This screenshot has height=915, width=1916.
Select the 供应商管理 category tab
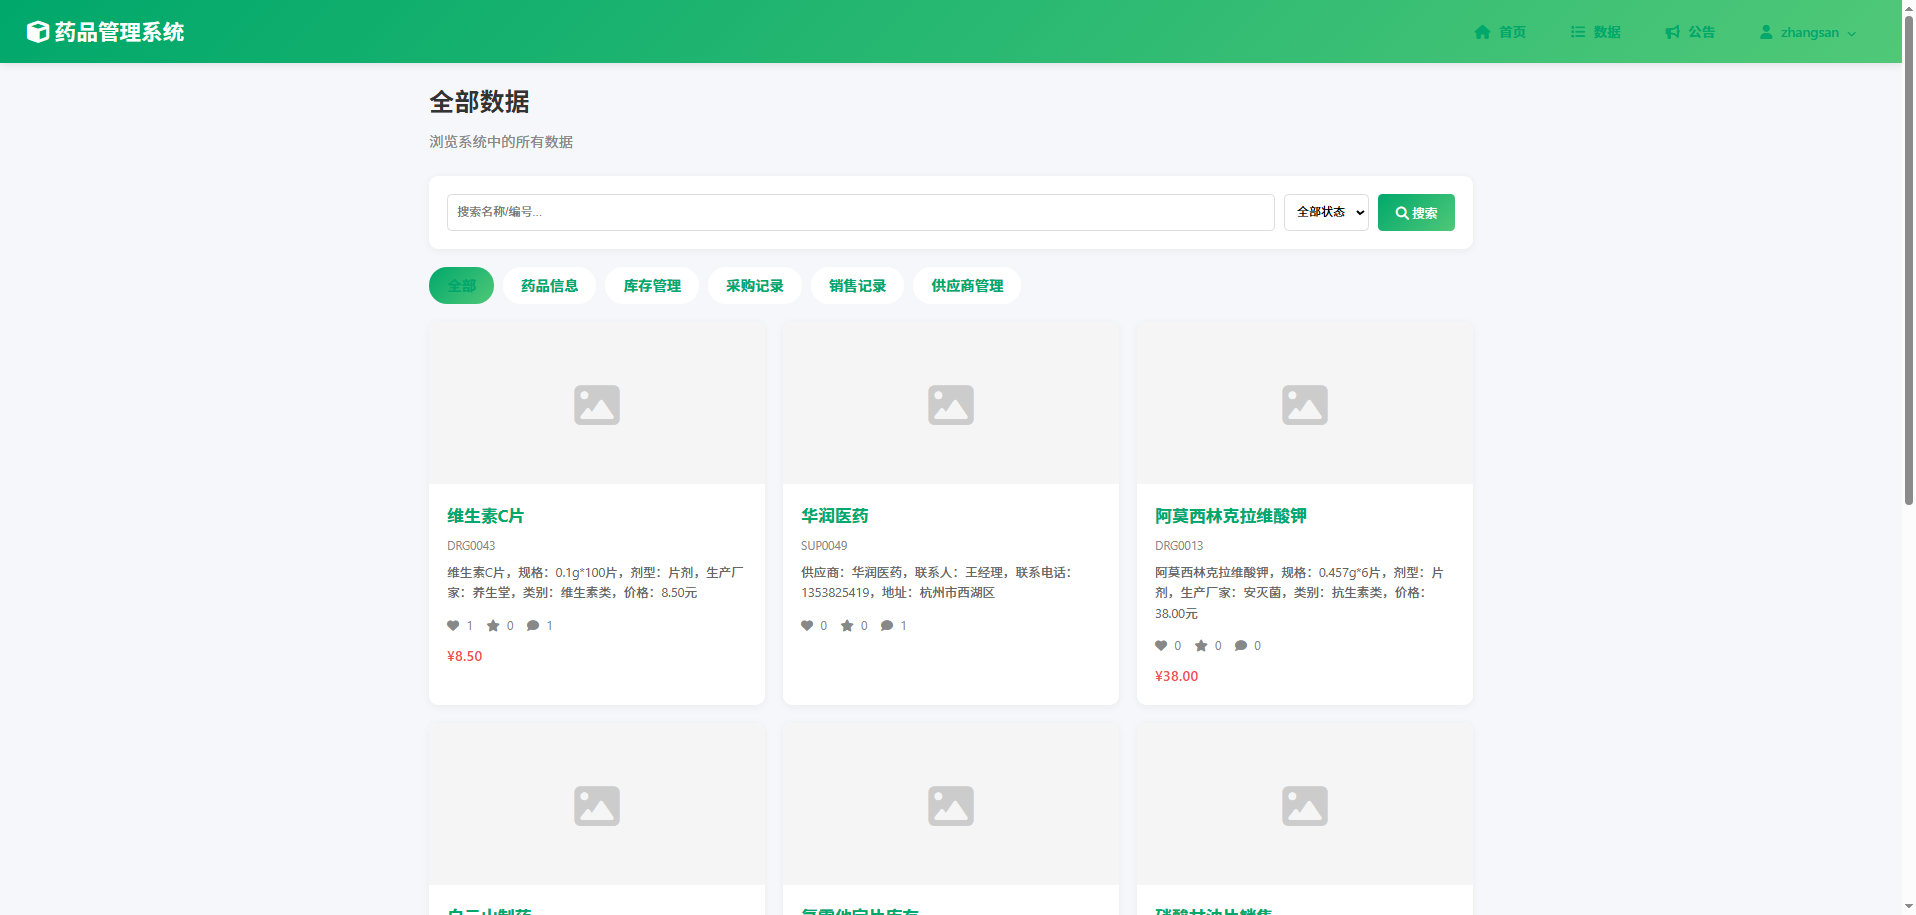pyautogui.click(x=967, y=286)
